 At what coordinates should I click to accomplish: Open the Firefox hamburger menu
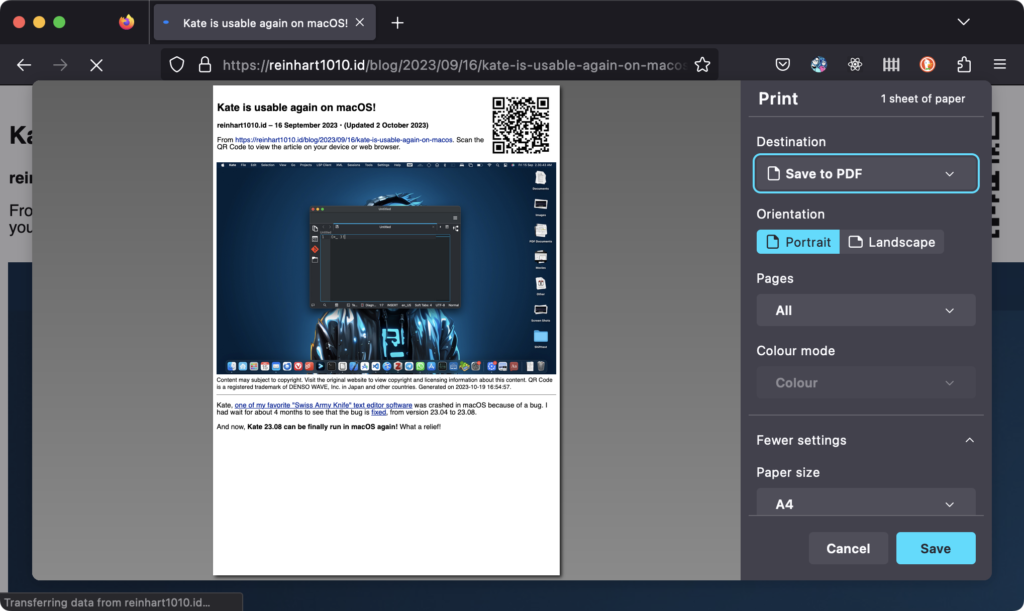pos(998,64)
